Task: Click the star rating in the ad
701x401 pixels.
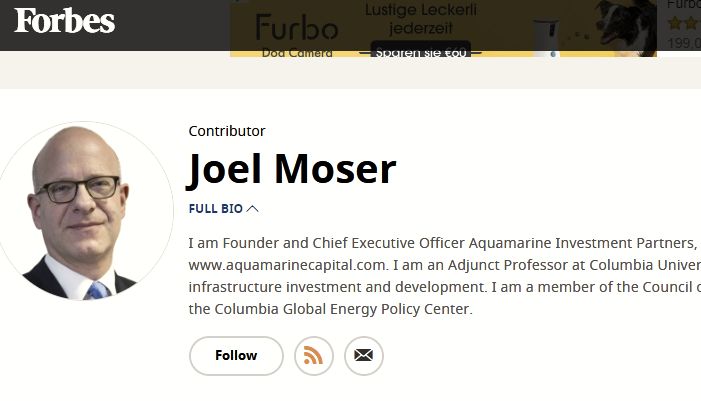Action: tap(684, 23)
